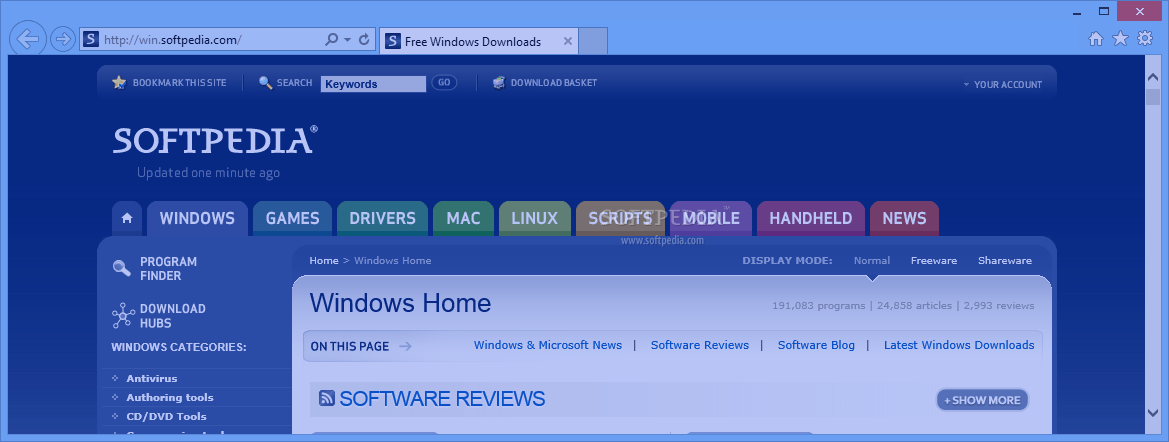
Task: Switch to the WINDOWS section tab
Action: point(198,218)
